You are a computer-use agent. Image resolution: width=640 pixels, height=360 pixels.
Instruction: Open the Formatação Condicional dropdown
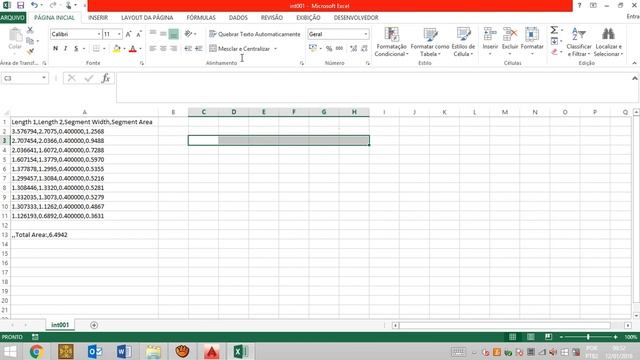pos(391,42)
